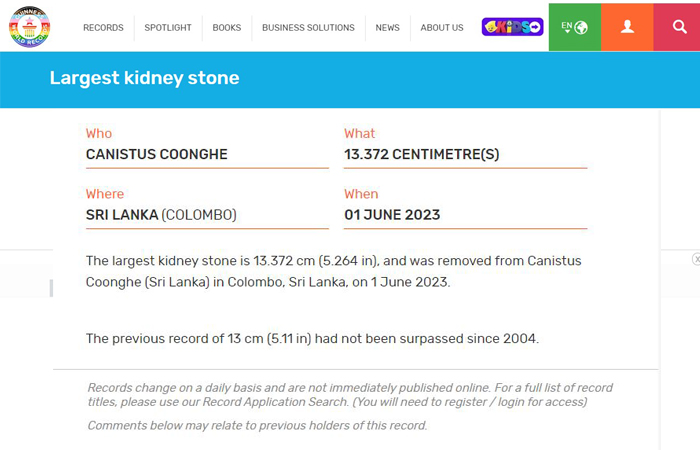Select Books in the navigation bar

[x=227, y=28]
